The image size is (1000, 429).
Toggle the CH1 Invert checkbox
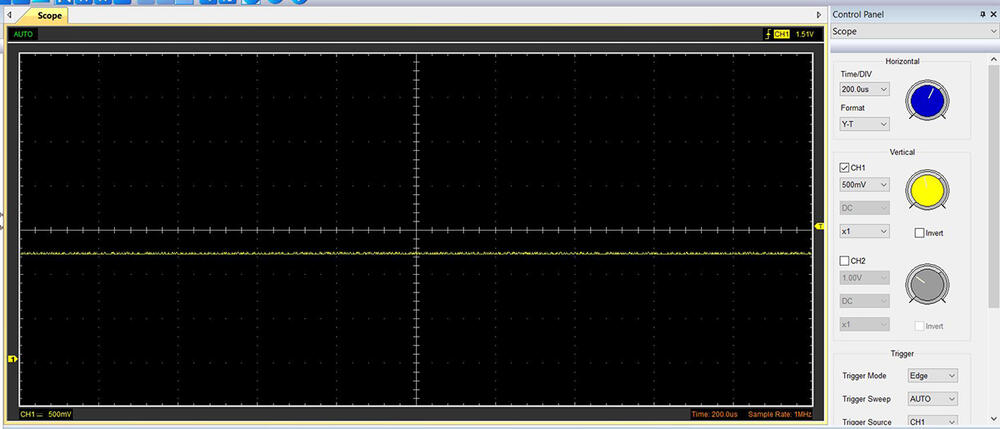coord(920,233)
